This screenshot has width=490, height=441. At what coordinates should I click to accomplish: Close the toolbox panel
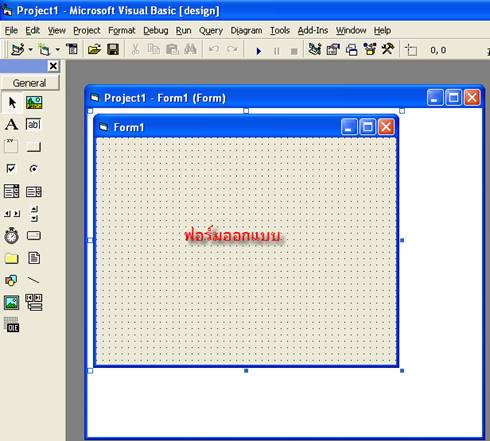click(x=53, y=66)
